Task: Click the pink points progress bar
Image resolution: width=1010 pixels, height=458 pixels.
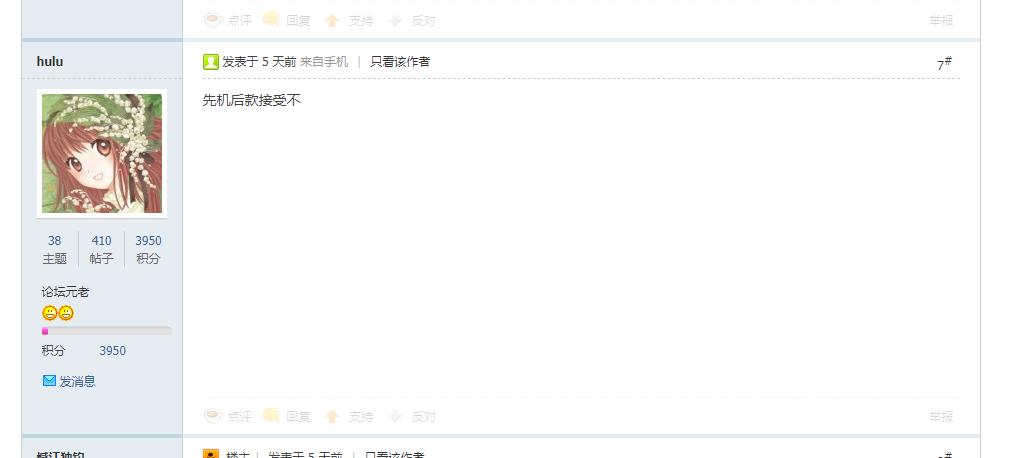Action: [x=106, y=331]
